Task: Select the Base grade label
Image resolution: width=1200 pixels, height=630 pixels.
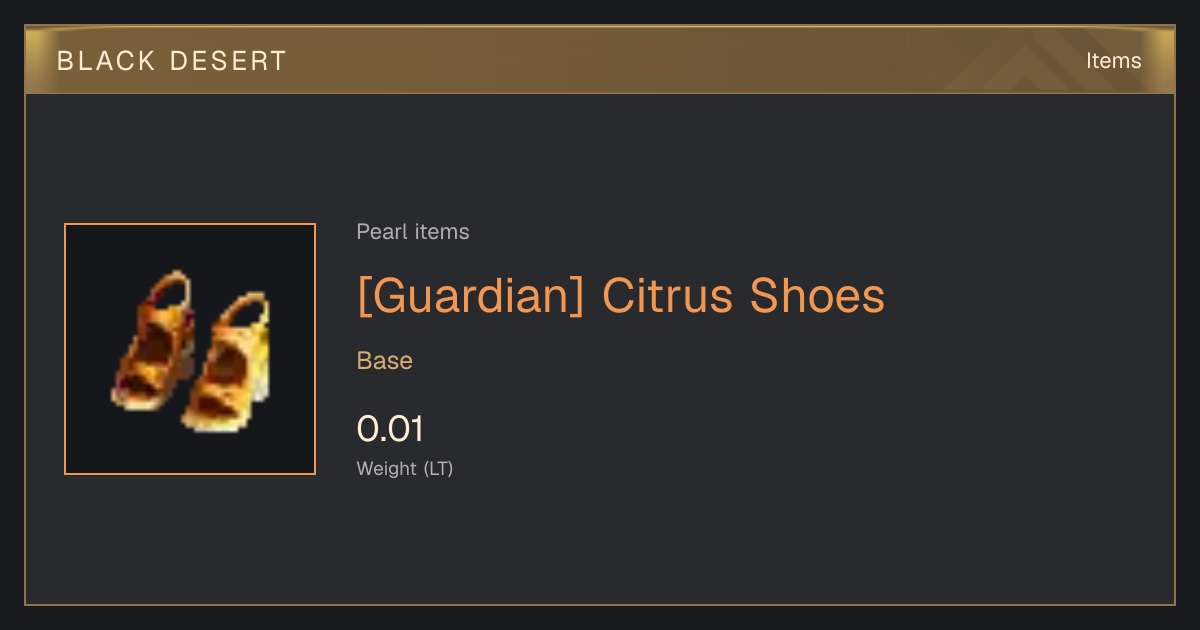Action: pos(385,361)
